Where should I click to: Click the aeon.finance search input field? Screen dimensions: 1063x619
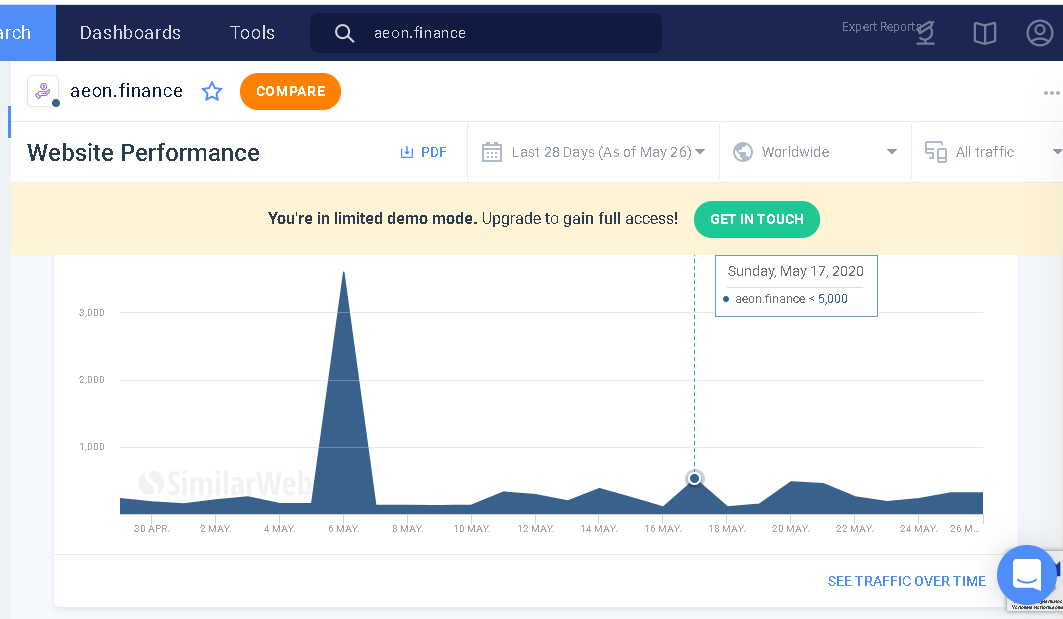pyautogui.click(x=485, y=33)
